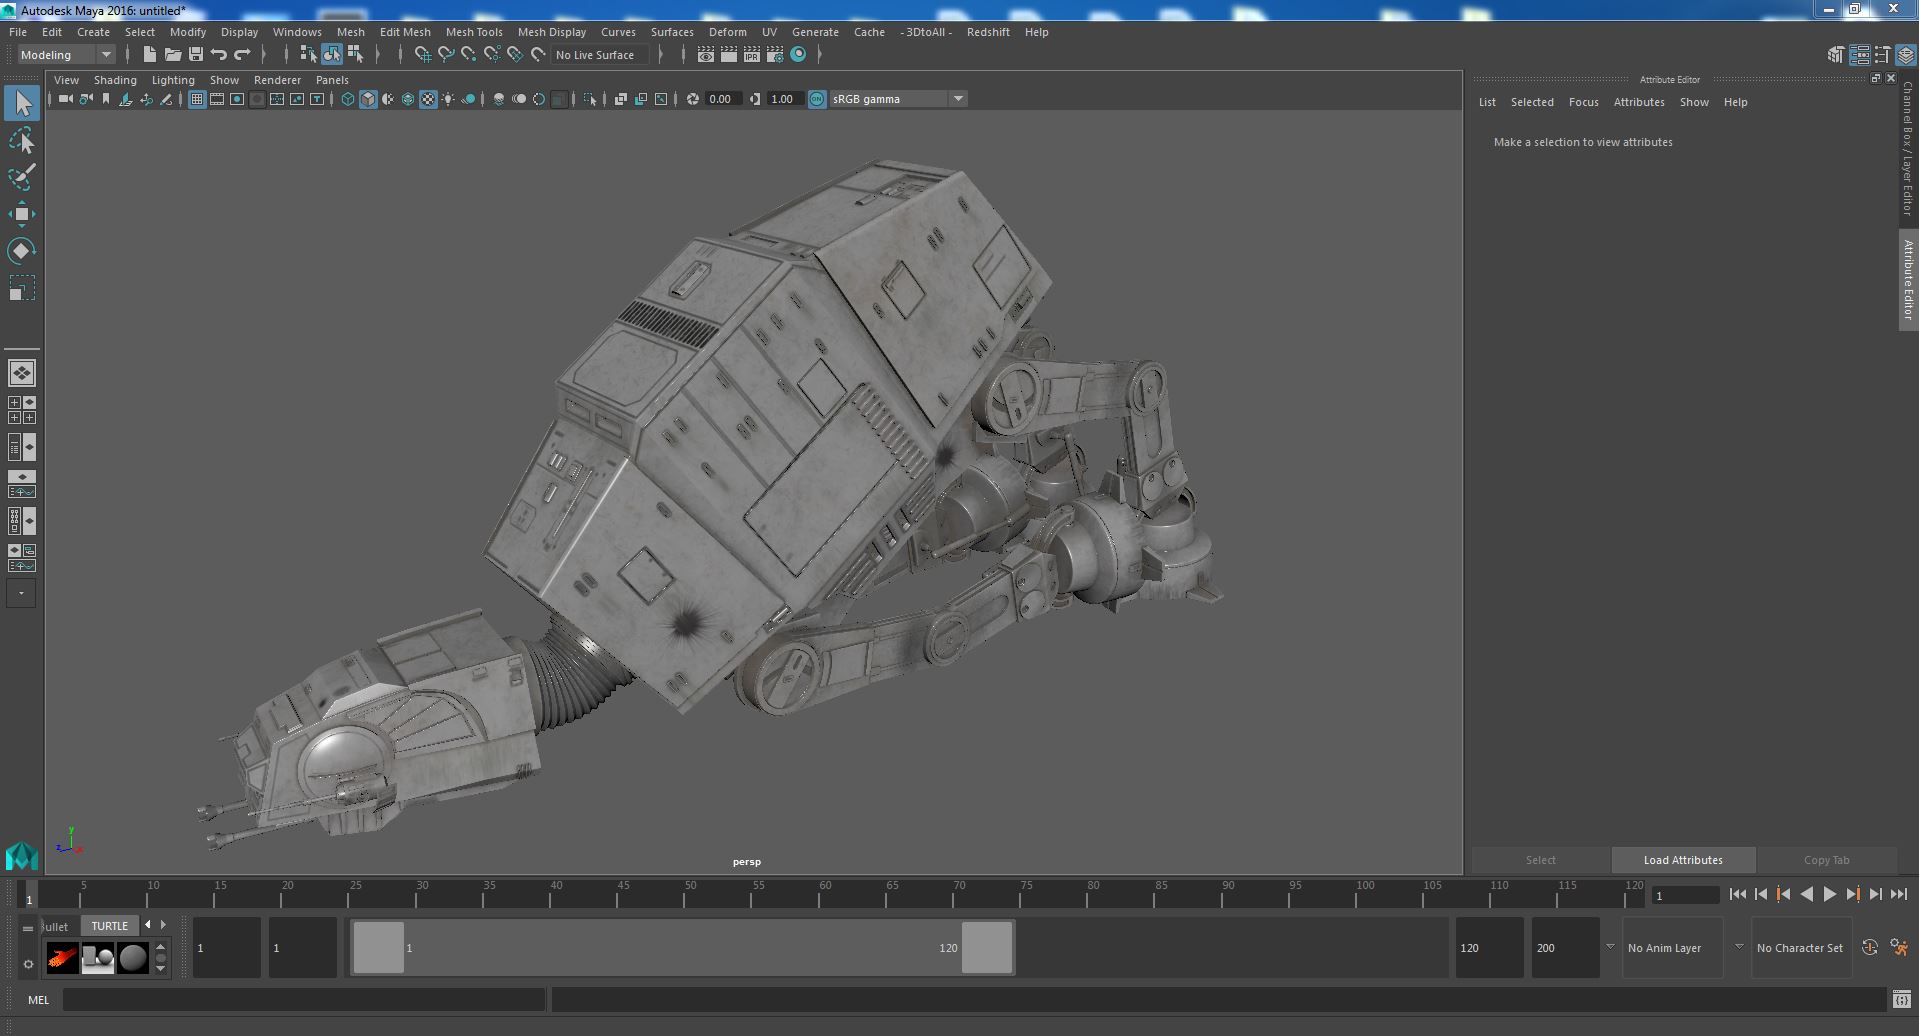1919x1036 pixels.
Task: Open animation preferences running-man icon
Action: [1899, 948]
